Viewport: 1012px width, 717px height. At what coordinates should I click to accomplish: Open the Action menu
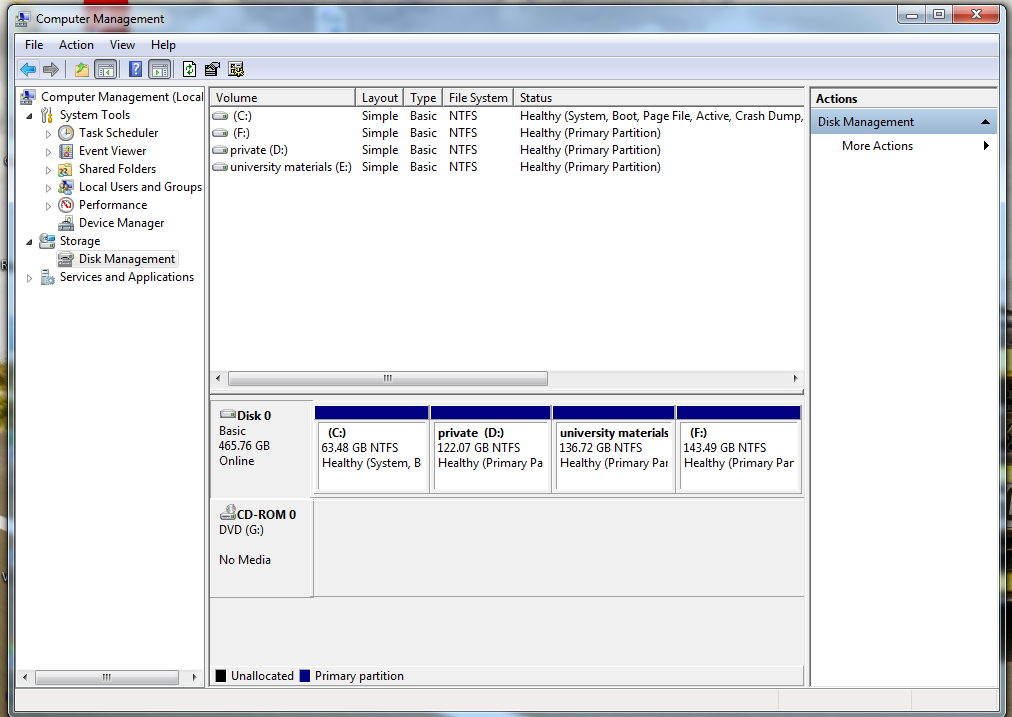pos(76,45)
